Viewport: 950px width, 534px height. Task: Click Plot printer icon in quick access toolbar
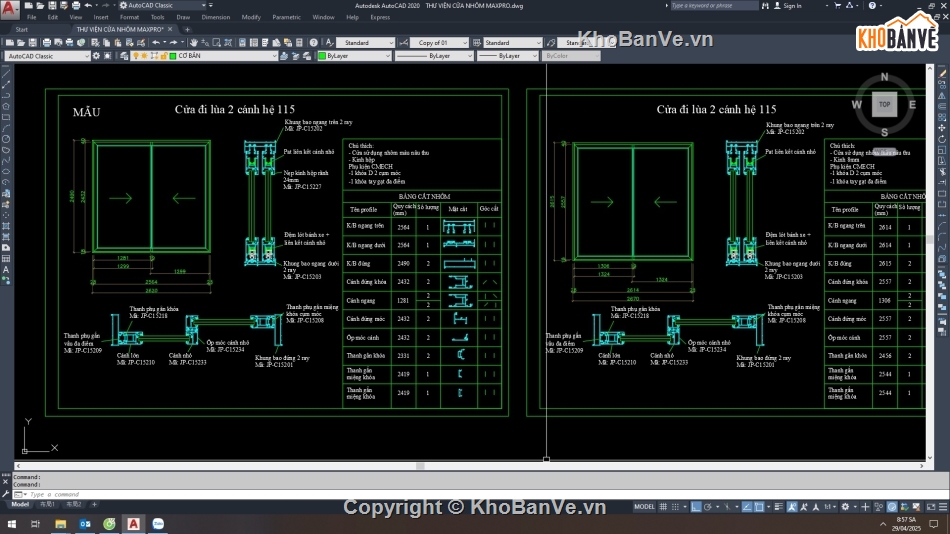click(x=76, y=5)
